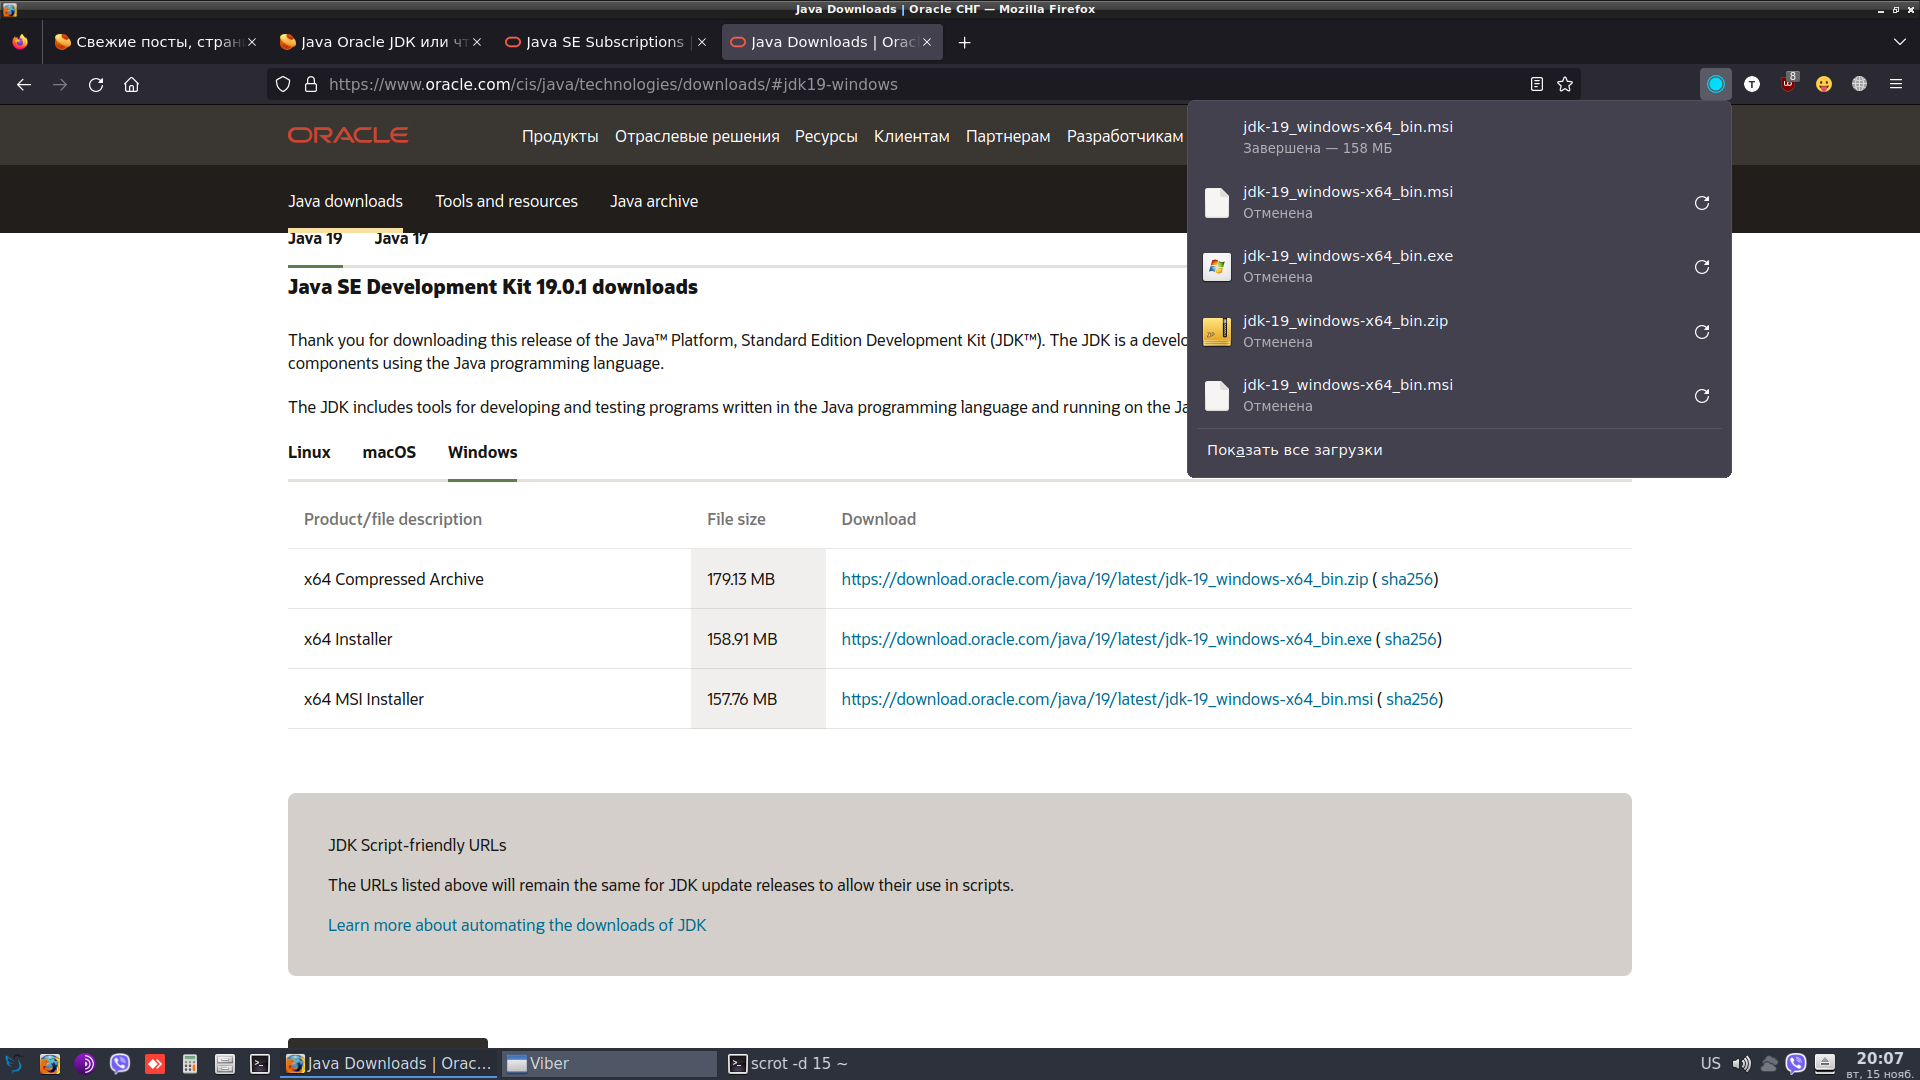This screenshot has width=1920, height=1080.
Task: Click the Firefox reload page icon
Action: 96,85
